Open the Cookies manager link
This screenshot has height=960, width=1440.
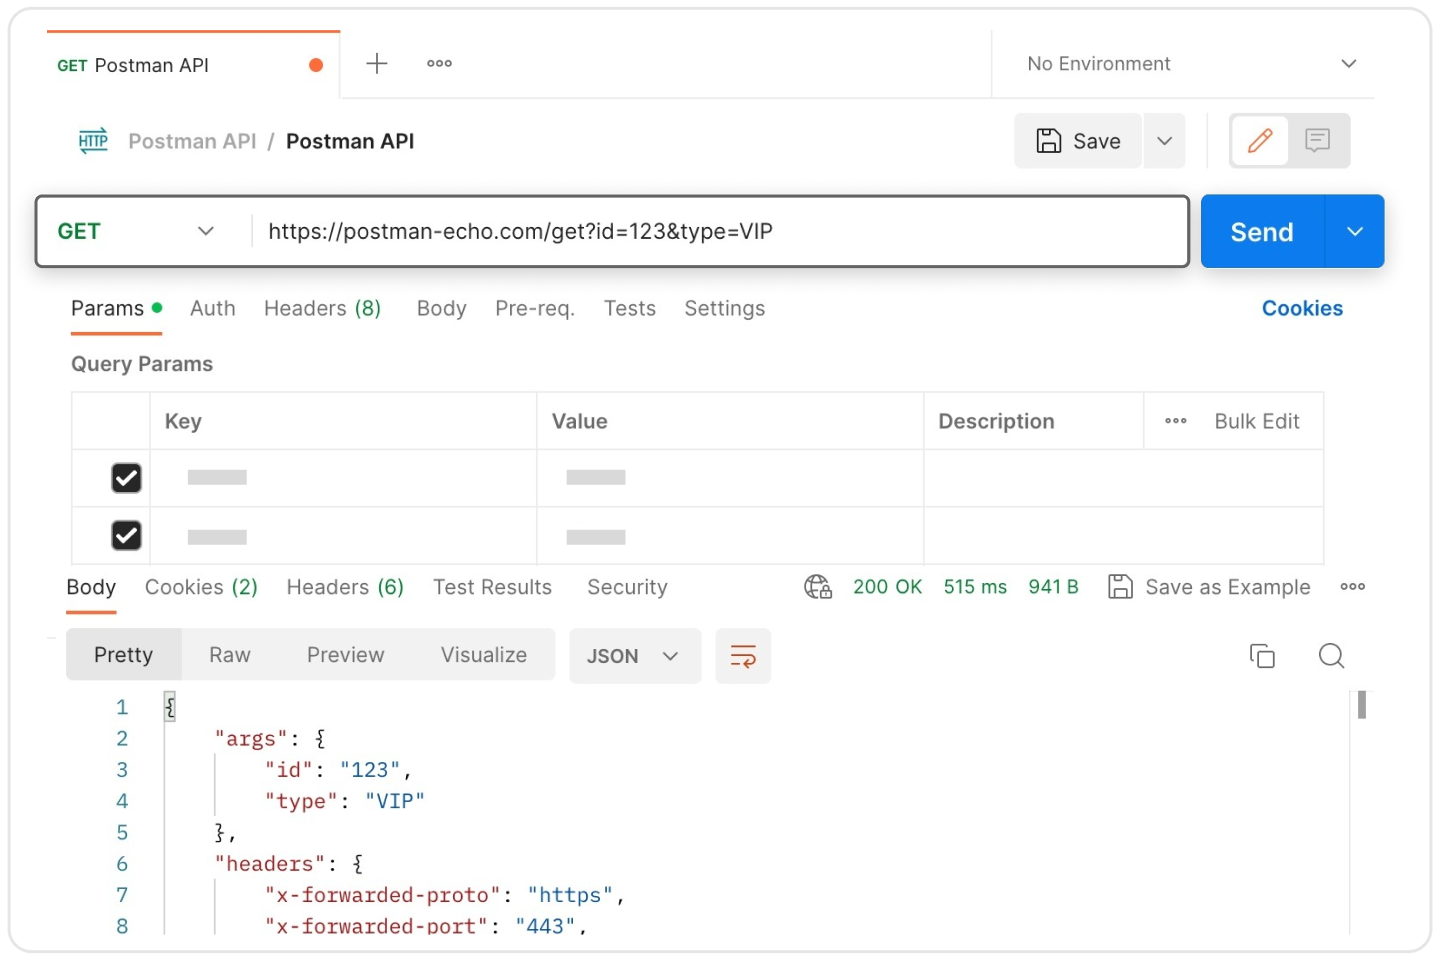[1302, 308]
